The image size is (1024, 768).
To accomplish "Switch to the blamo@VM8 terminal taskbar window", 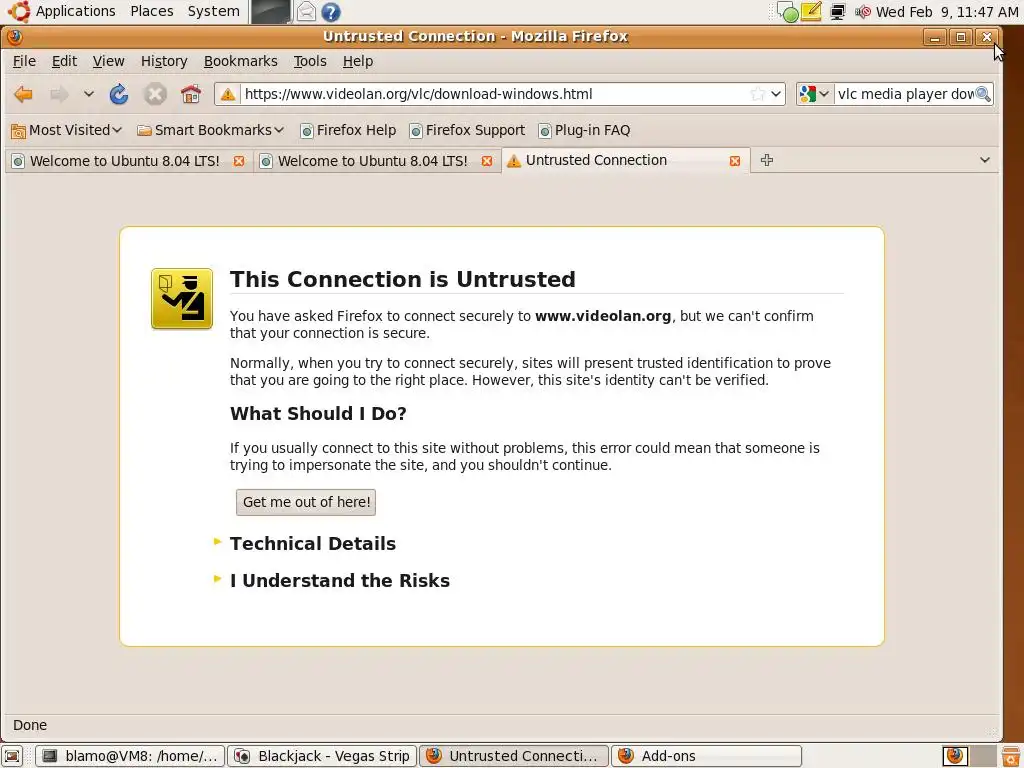I will coord(129,756).
